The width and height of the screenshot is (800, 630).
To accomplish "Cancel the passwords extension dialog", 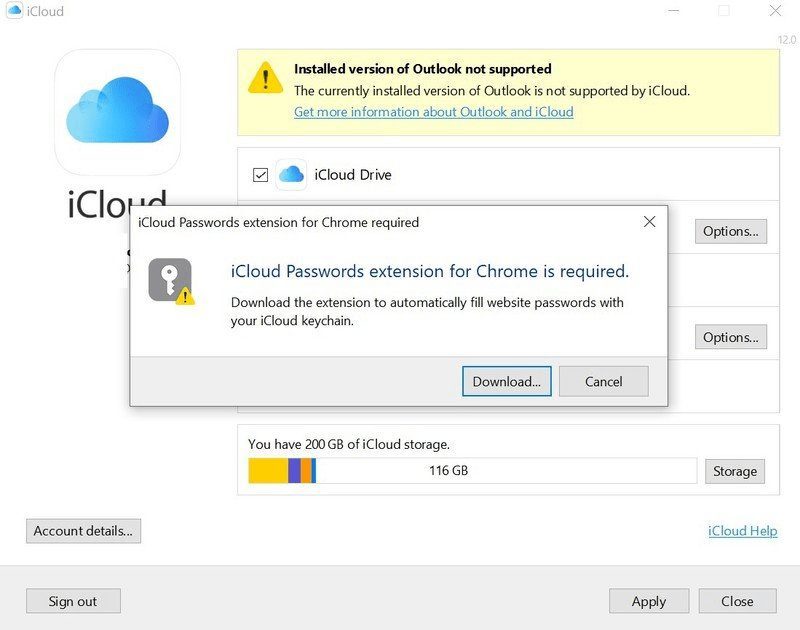I will click(x=603, y=381).
